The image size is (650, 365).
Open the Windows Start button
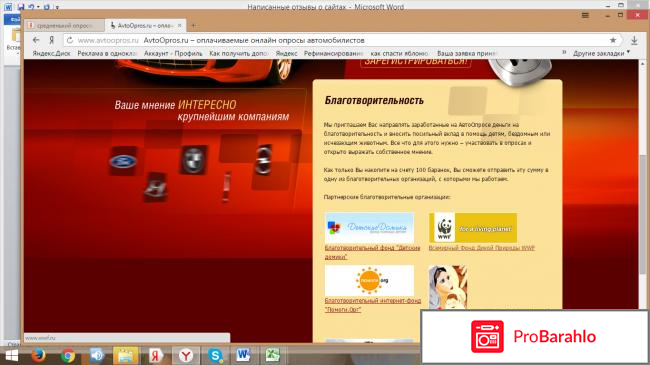(x=12, y=355)
